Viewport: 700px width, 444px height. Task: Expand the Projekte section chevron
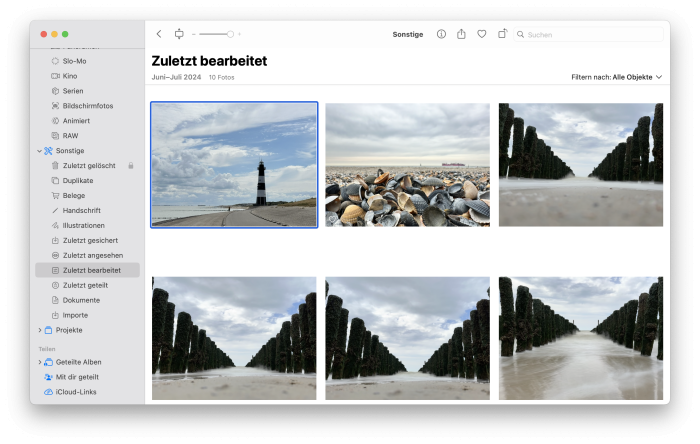click(39, 330)
